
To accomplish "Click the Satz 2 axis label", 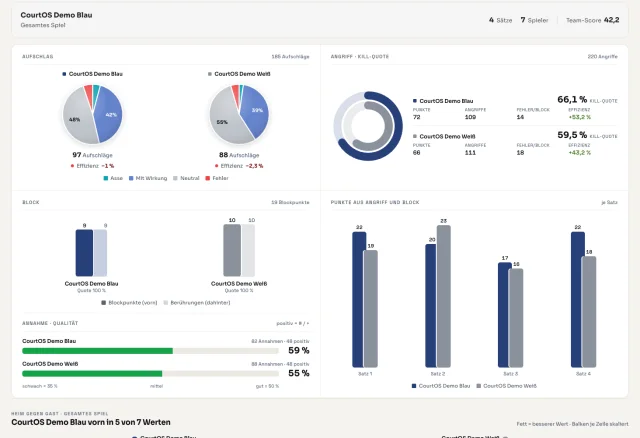I will 438,374.
